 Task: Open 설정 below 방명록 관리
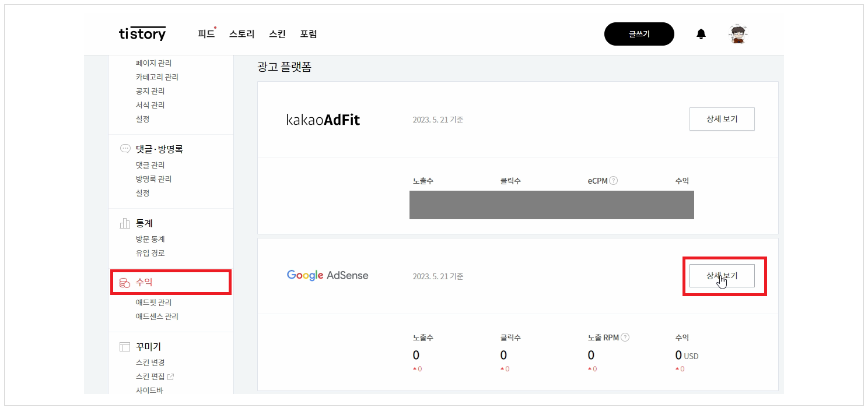coord(142,193)
